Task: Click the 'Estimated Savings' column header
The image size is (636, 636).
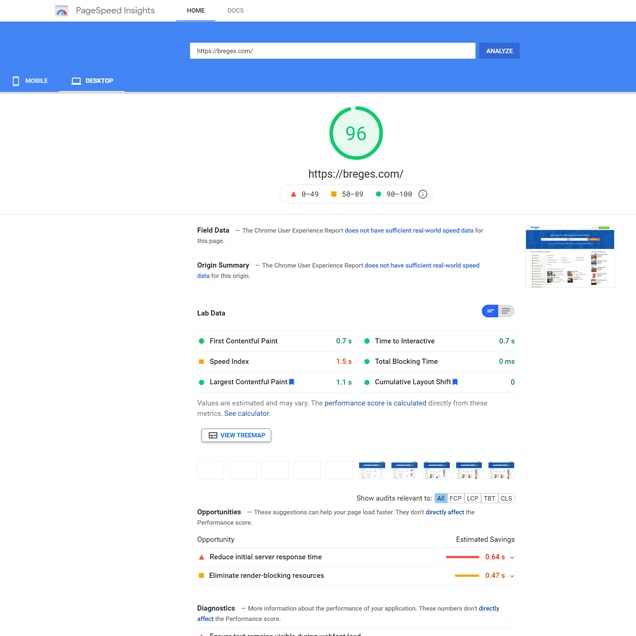Action: [x=485, y=539]
